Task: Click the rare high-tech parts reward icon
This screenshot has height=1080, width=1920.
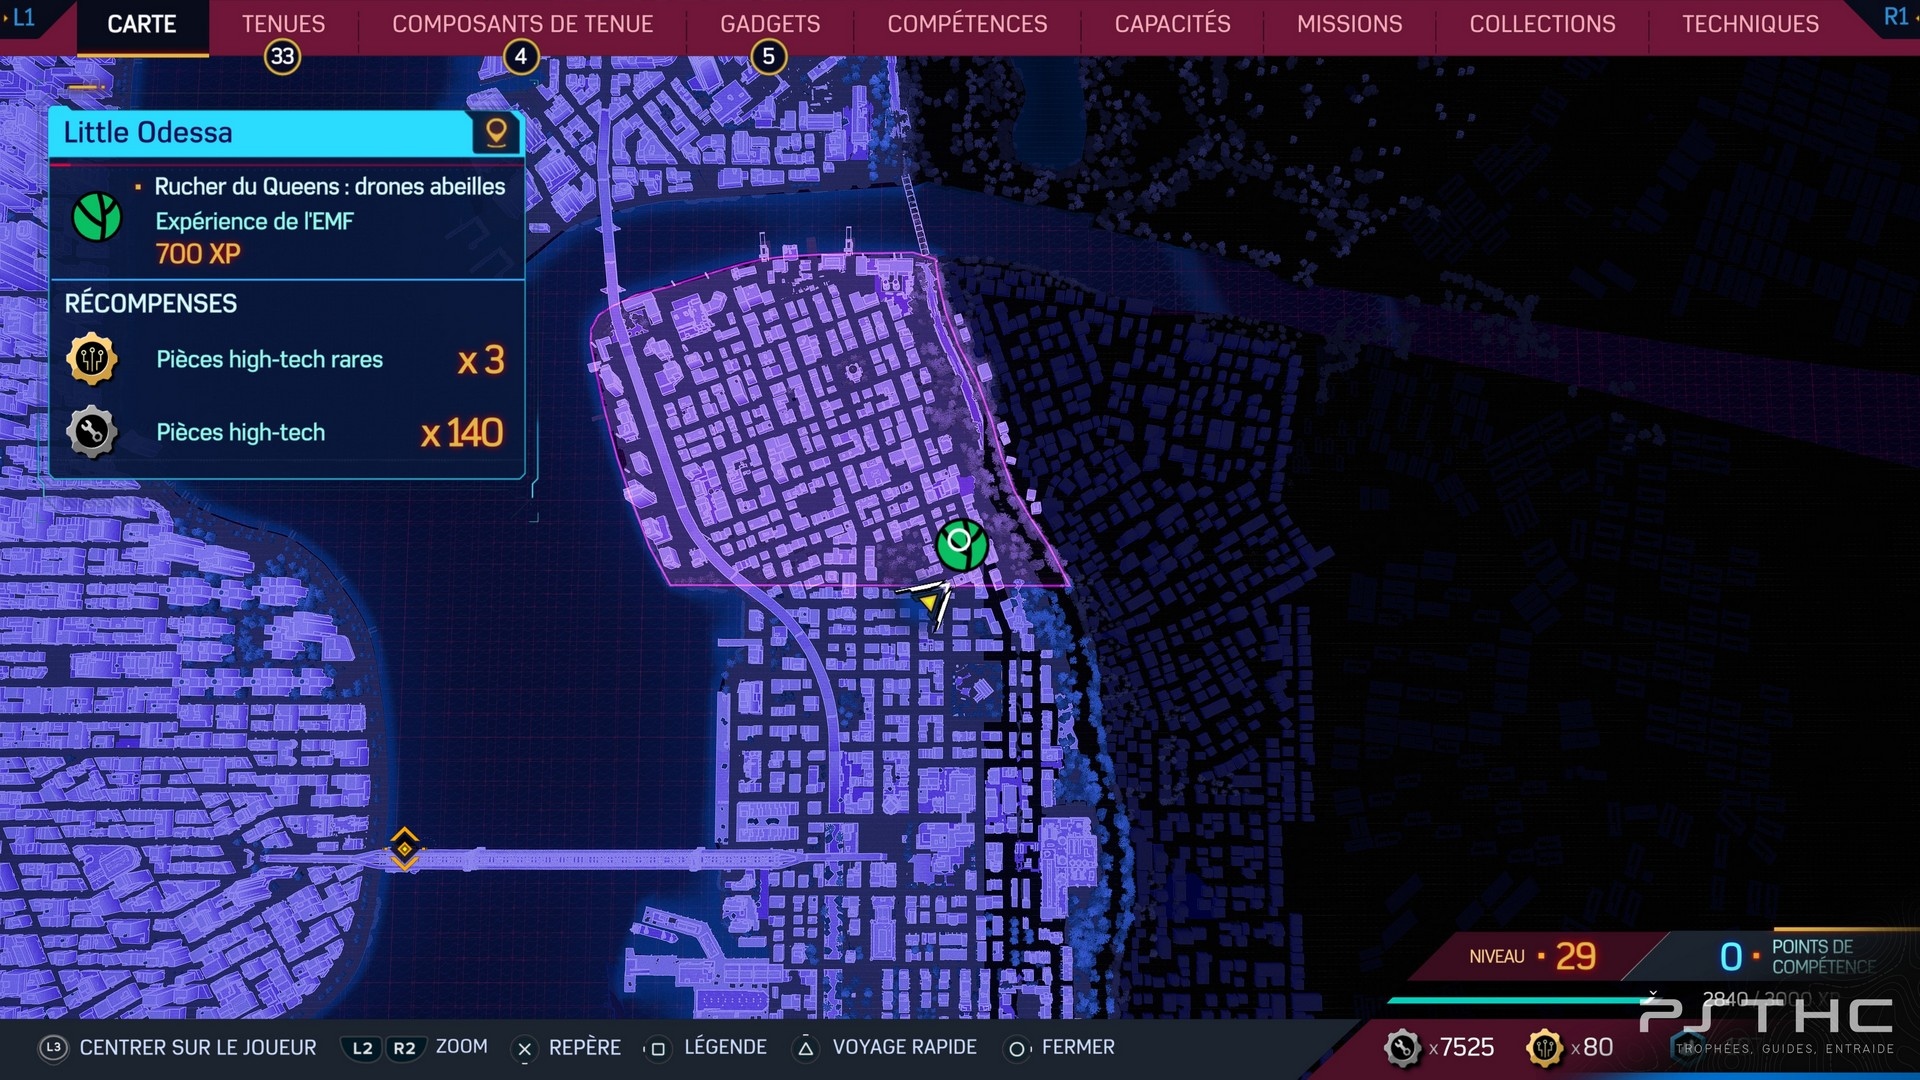Action: tap(92, 359)
